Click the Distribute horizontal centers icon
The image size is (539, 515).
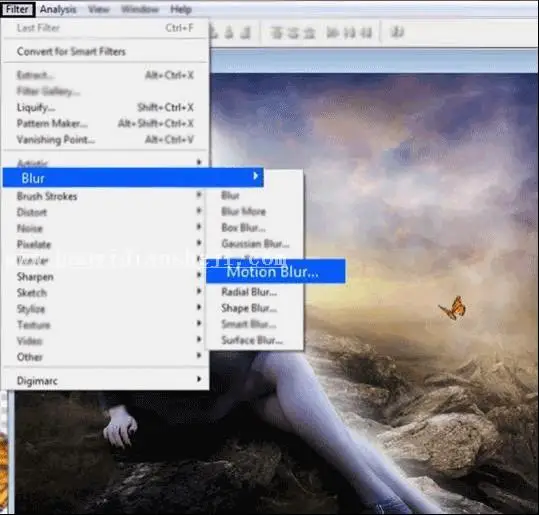tap(349, 33)
